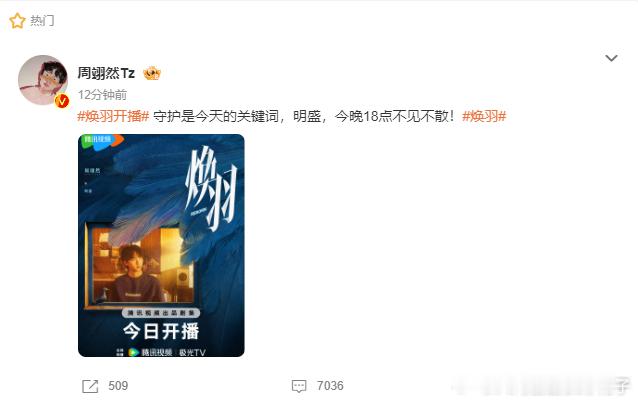Click the 12分钟前 timestamp
The image size is (638, 402).
click(102, 95)
